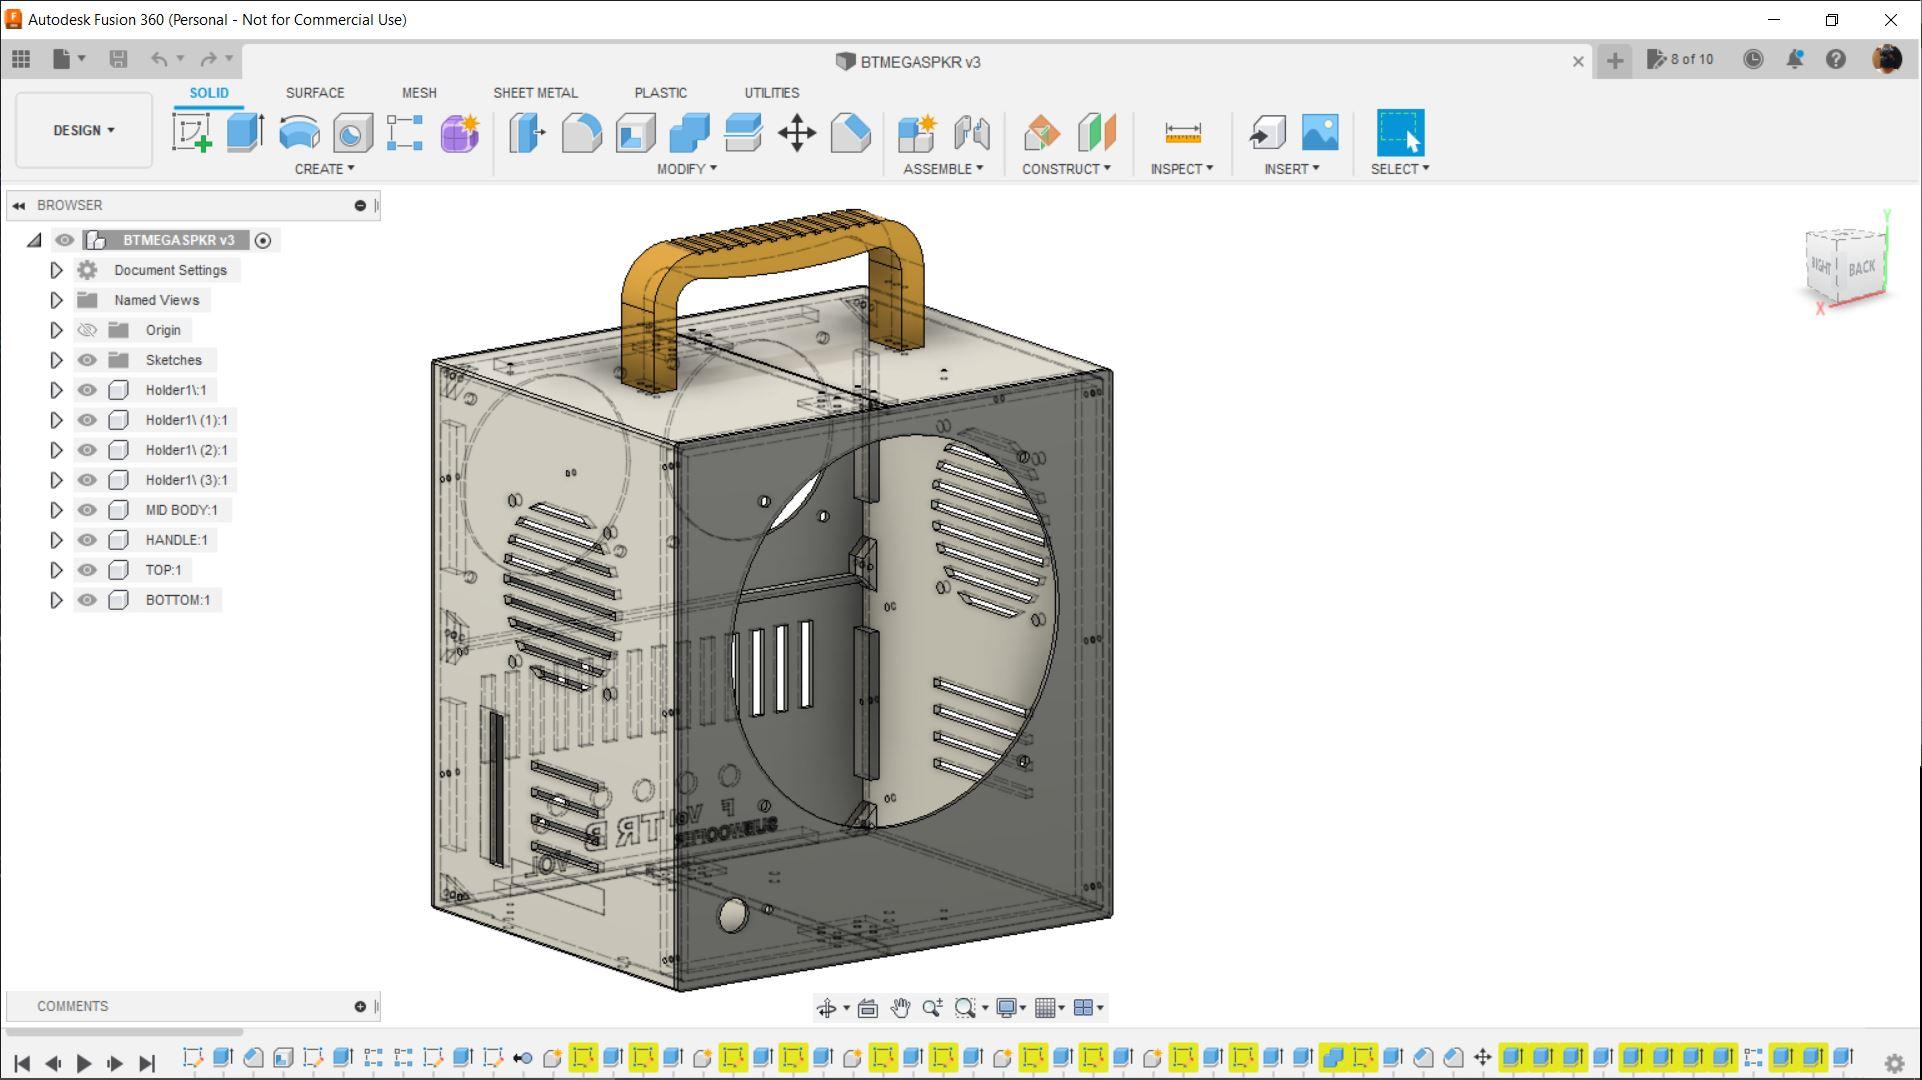Open the MODIFY dropdown menu
This screenshot has width=1922, height=1080.
(x=686, y=169)
